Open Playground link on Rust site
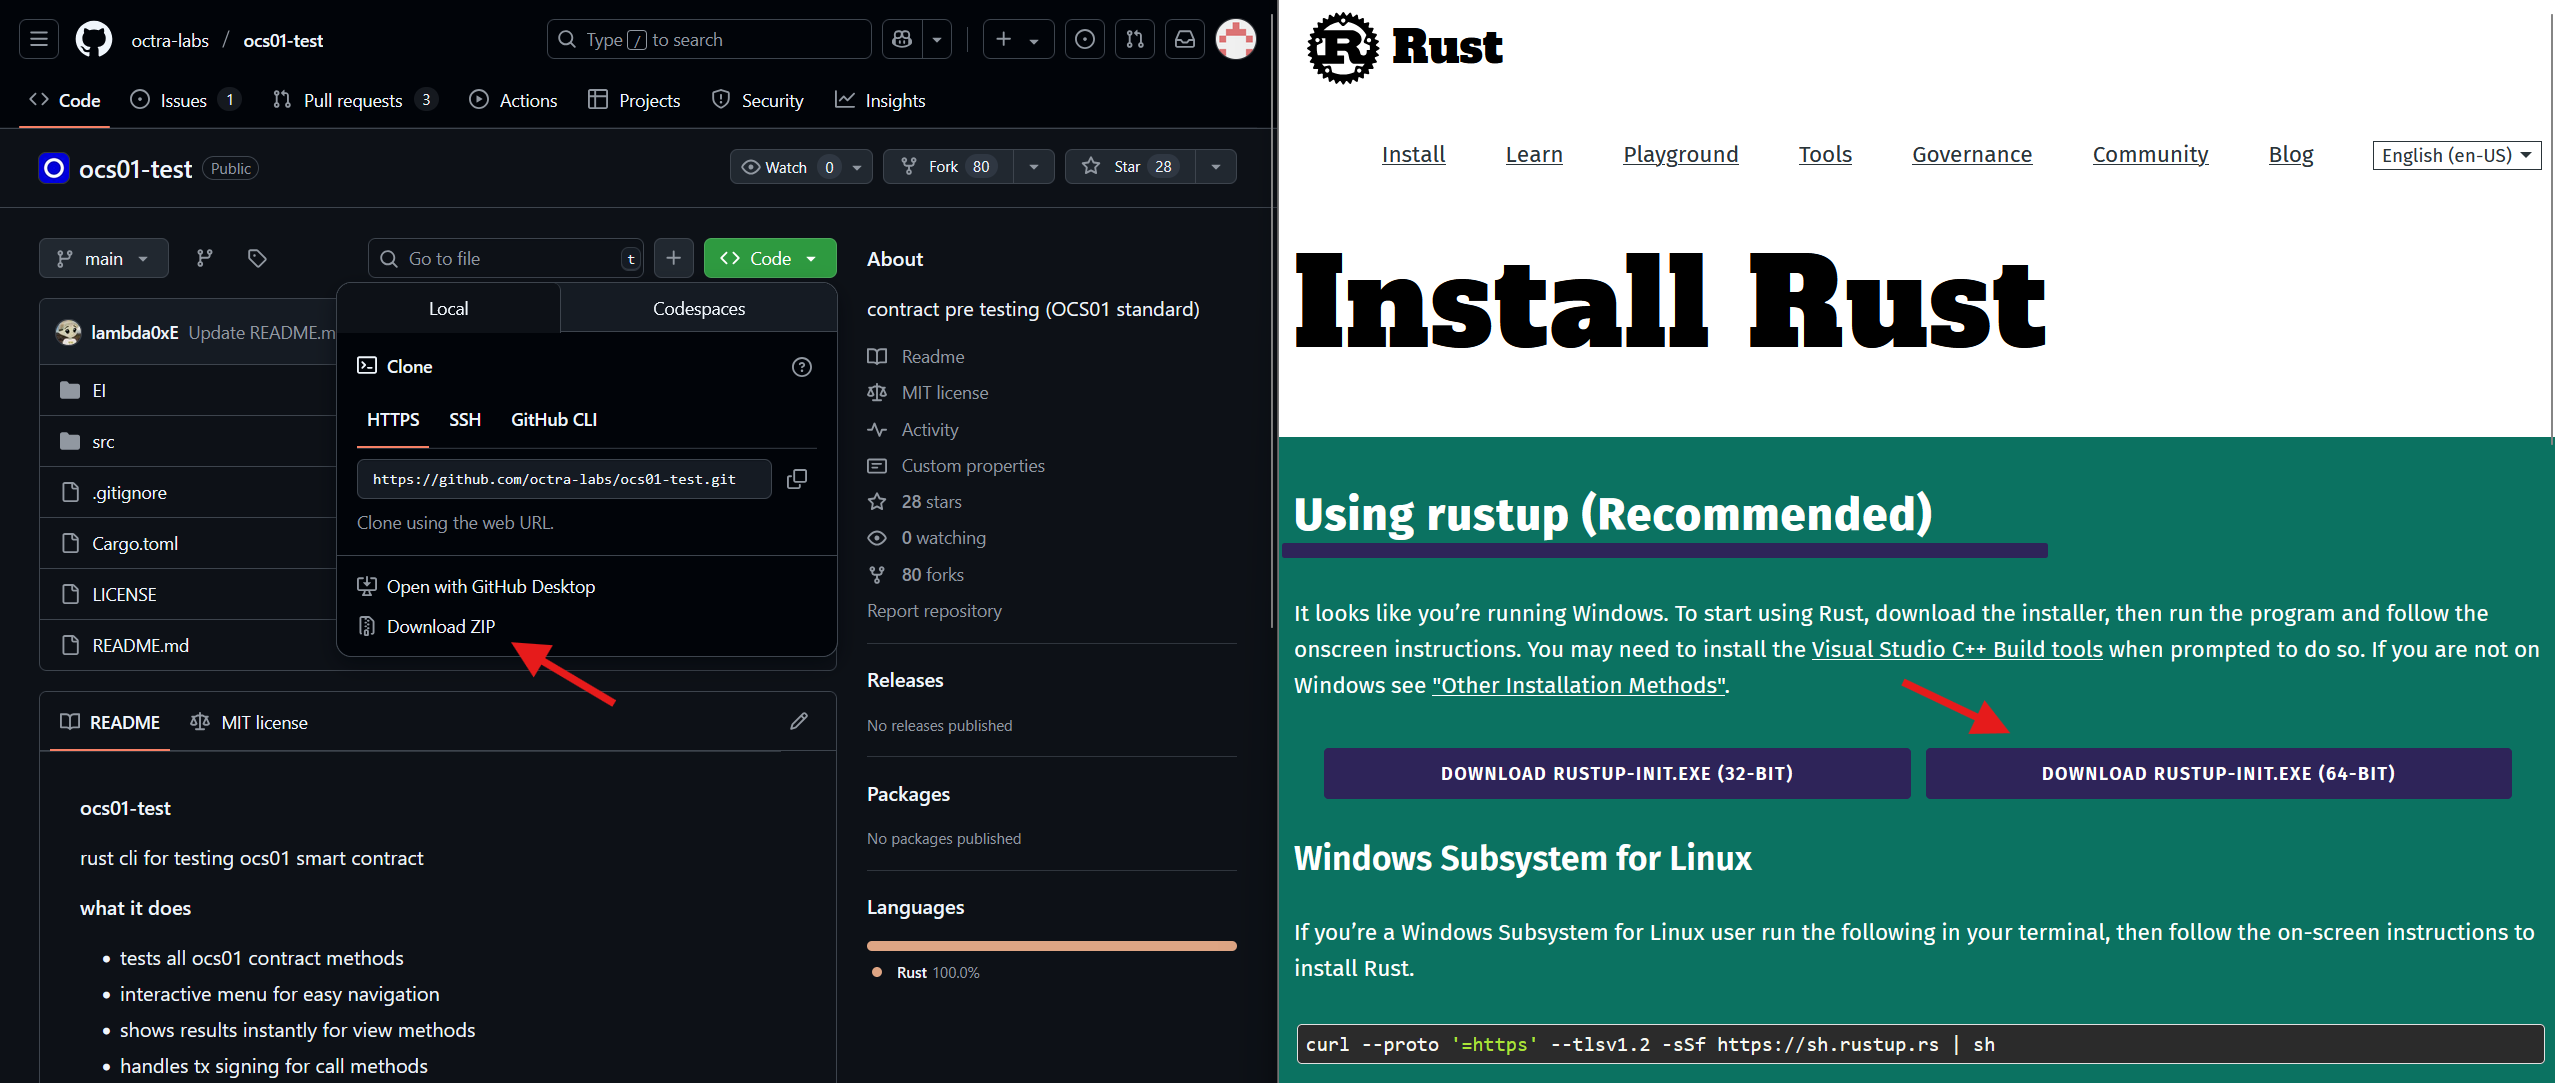Viewport: 2555px width, 1083px height. tap(1680, 154)
